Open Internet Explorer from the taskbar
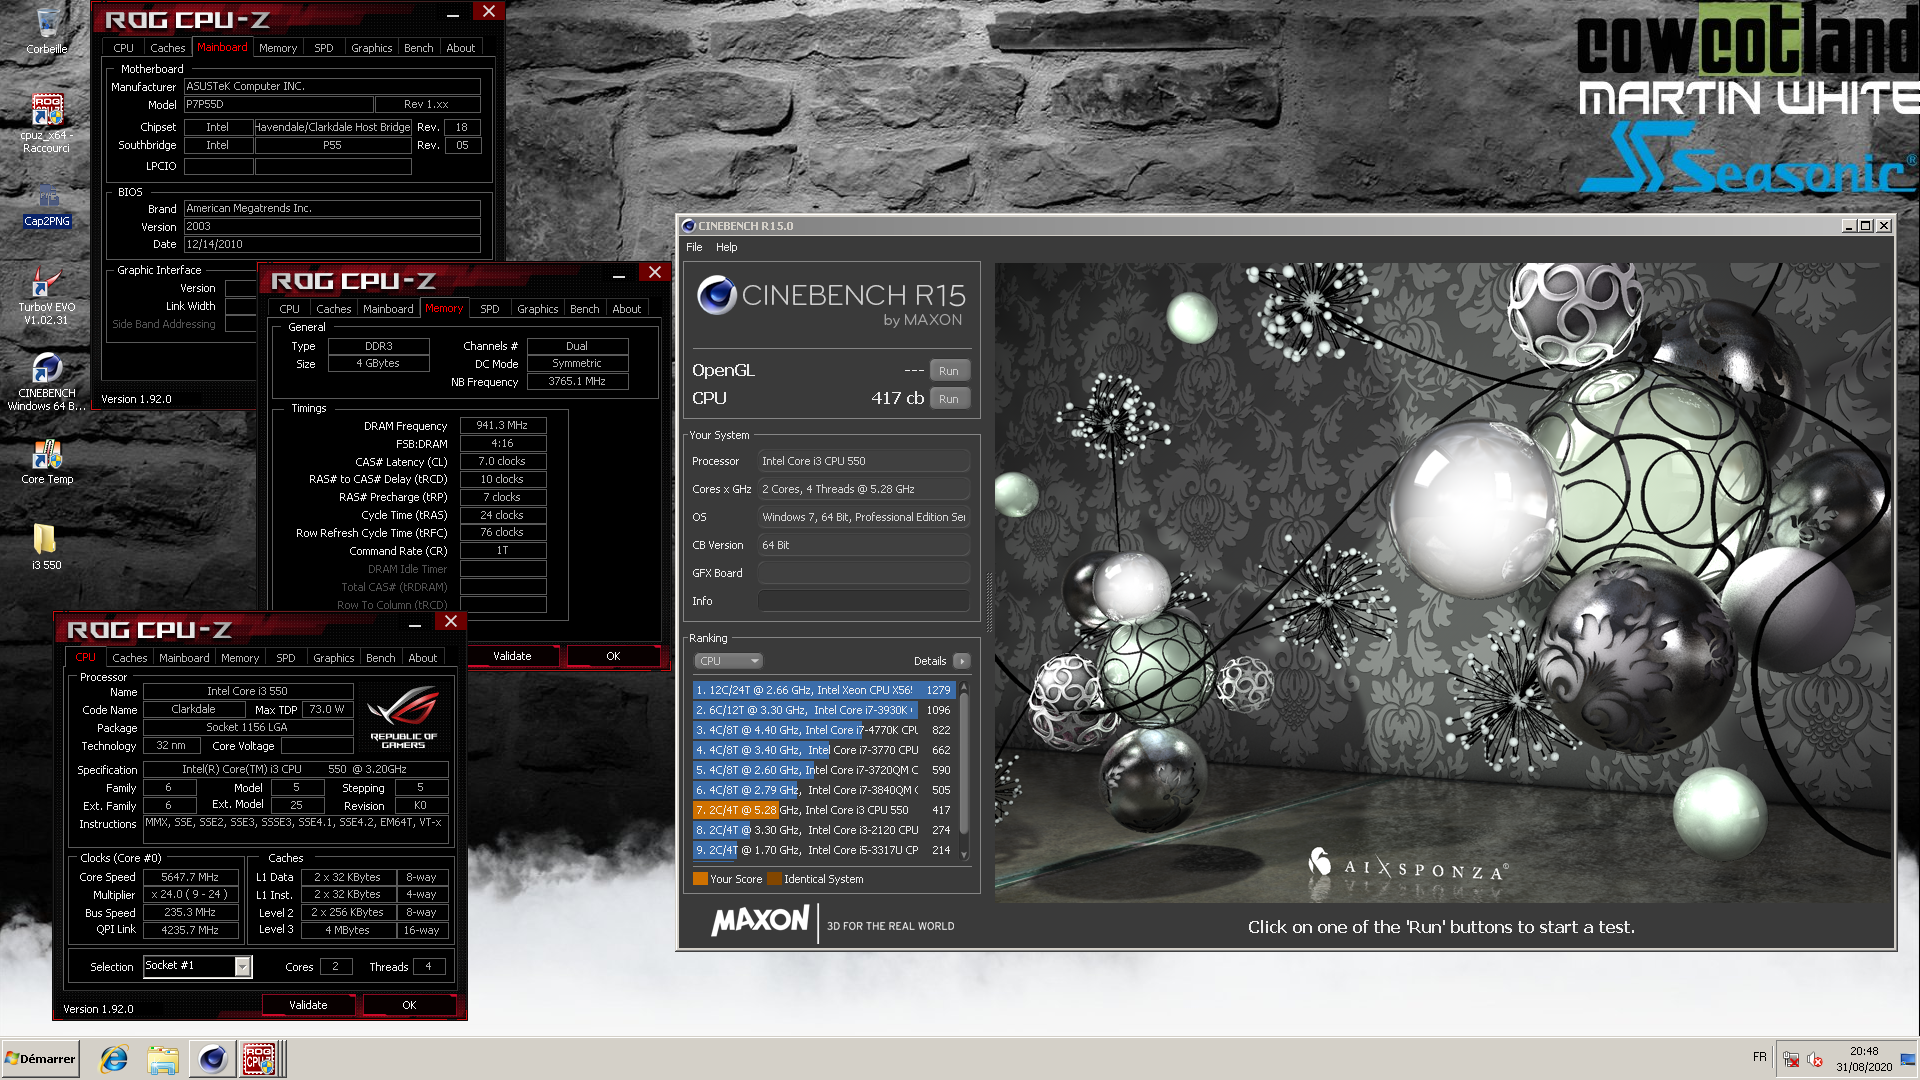 pyautogui.click(x=114, y=1059)
